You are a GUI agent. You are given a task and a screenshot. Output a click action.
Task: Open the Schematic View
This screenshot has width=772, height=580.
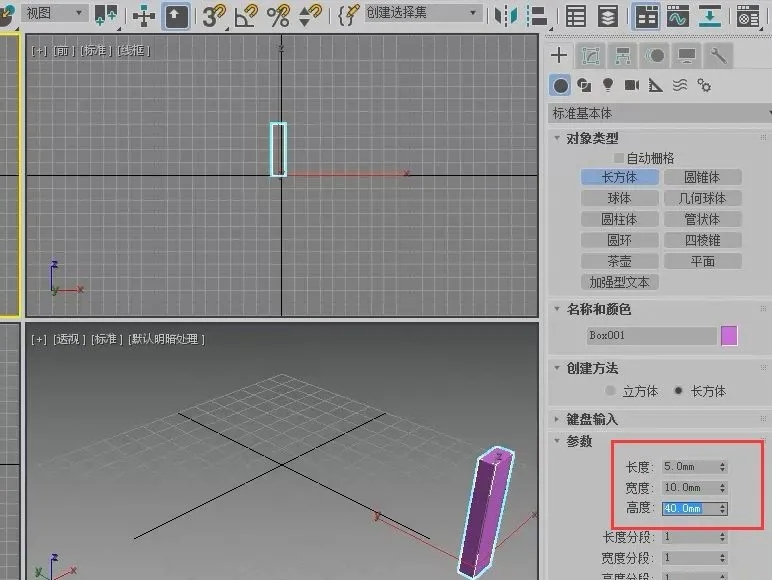click(709, 16)
